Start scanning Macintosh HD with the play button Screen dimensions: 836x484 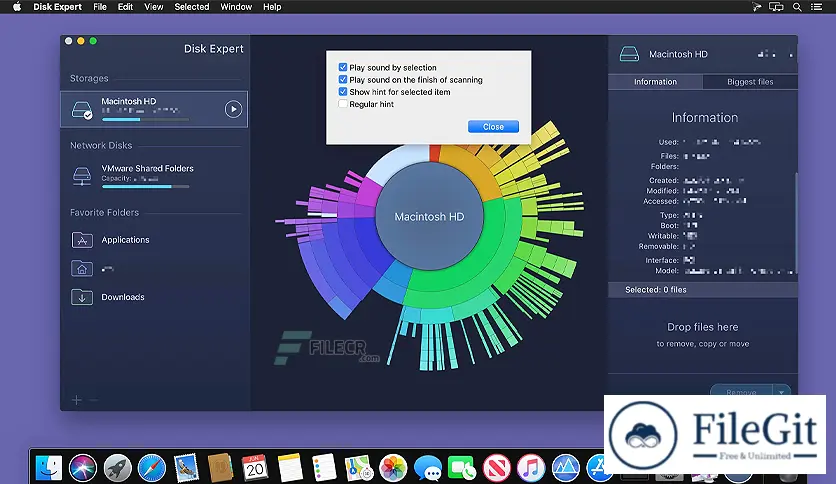tap(233, 109)
